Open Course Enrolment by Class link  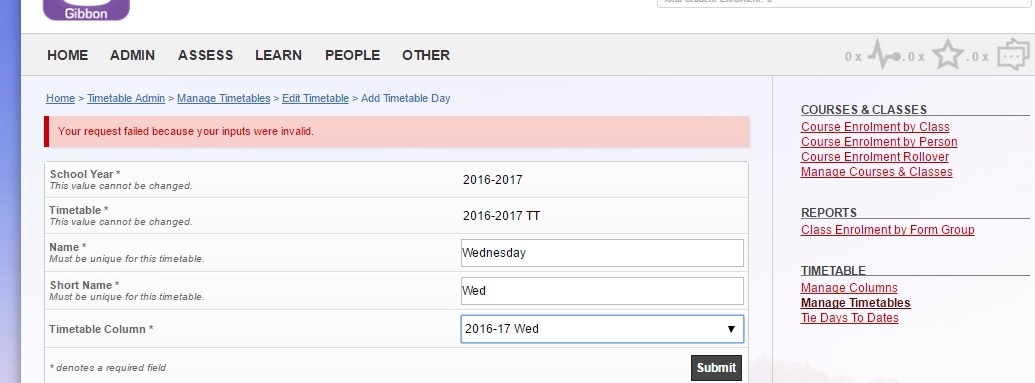[x=875, y=127]
